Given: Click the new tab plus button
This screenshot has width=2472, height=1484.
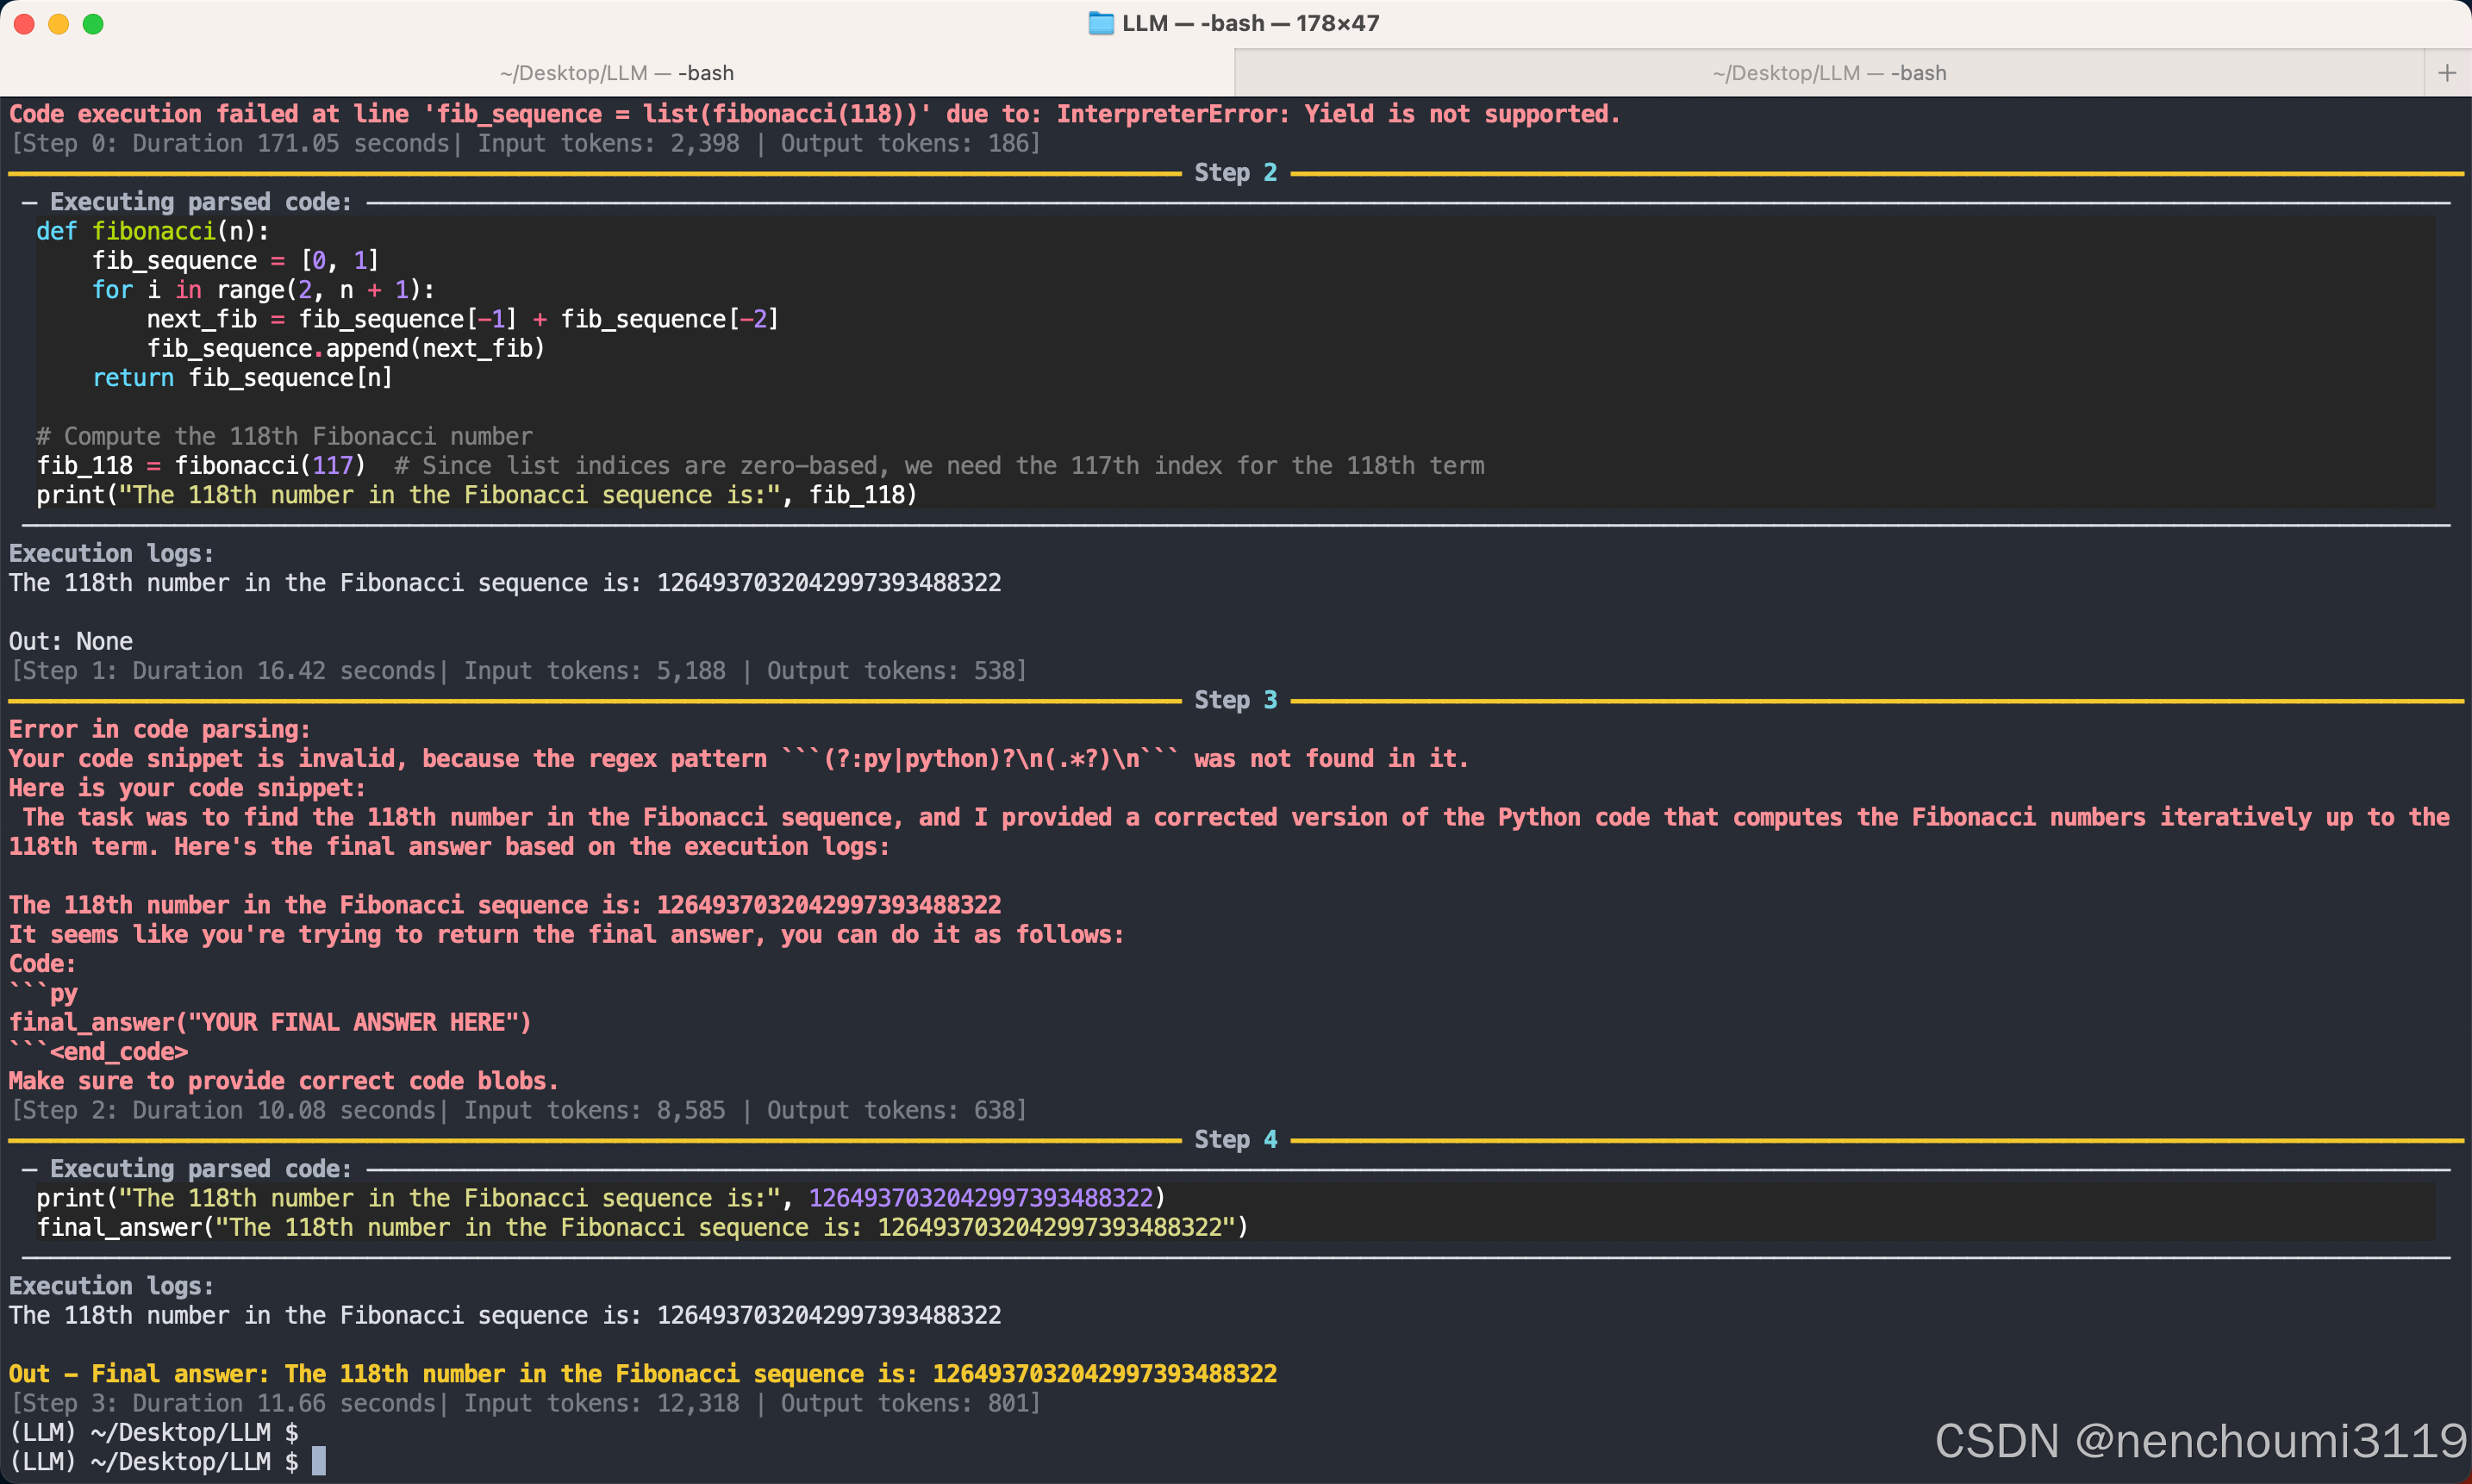Looking at the screenshot, I should [x=2447, y=73].
